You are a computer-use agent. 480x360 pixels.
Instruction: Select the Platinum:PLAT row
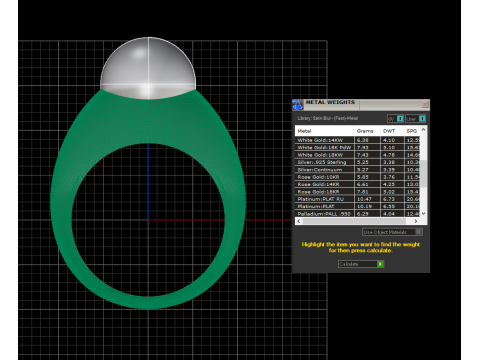[358, 206]
